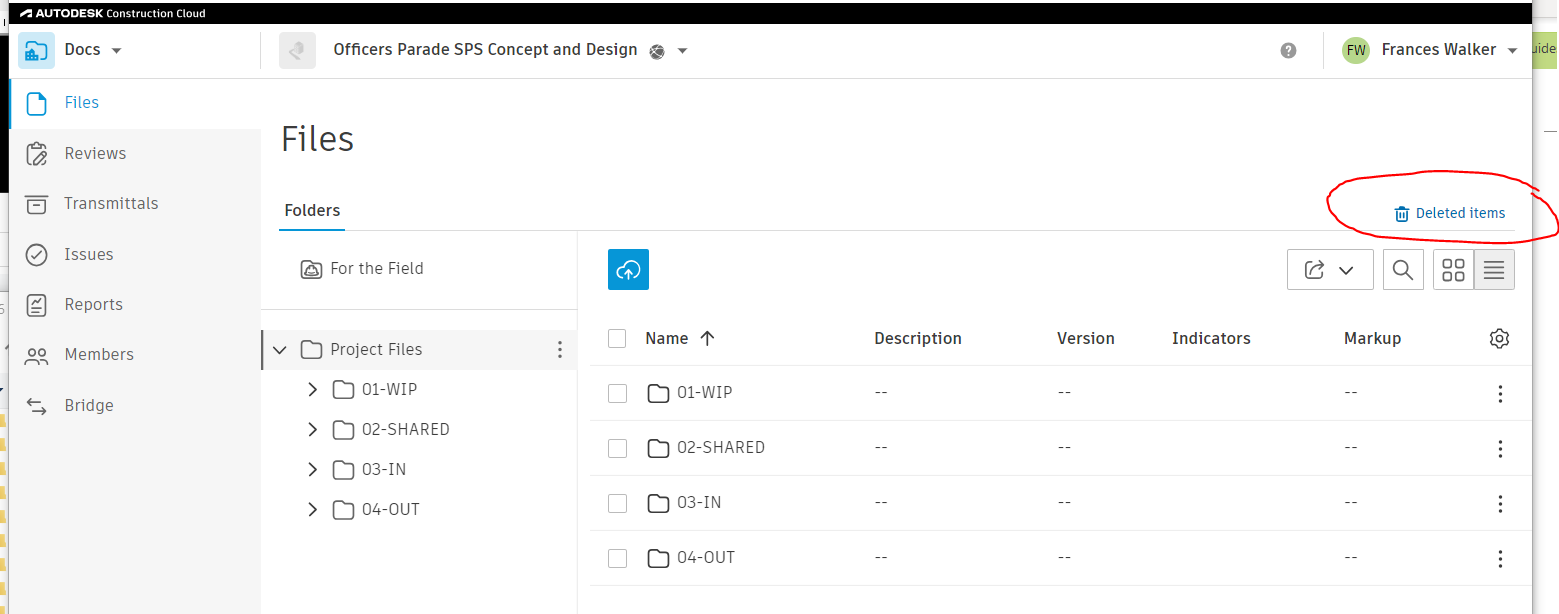The height and width of the screenshot is (614, 1559).
Task: Select the 04-OUT row checkbox
Action: (x=617, y=558)
